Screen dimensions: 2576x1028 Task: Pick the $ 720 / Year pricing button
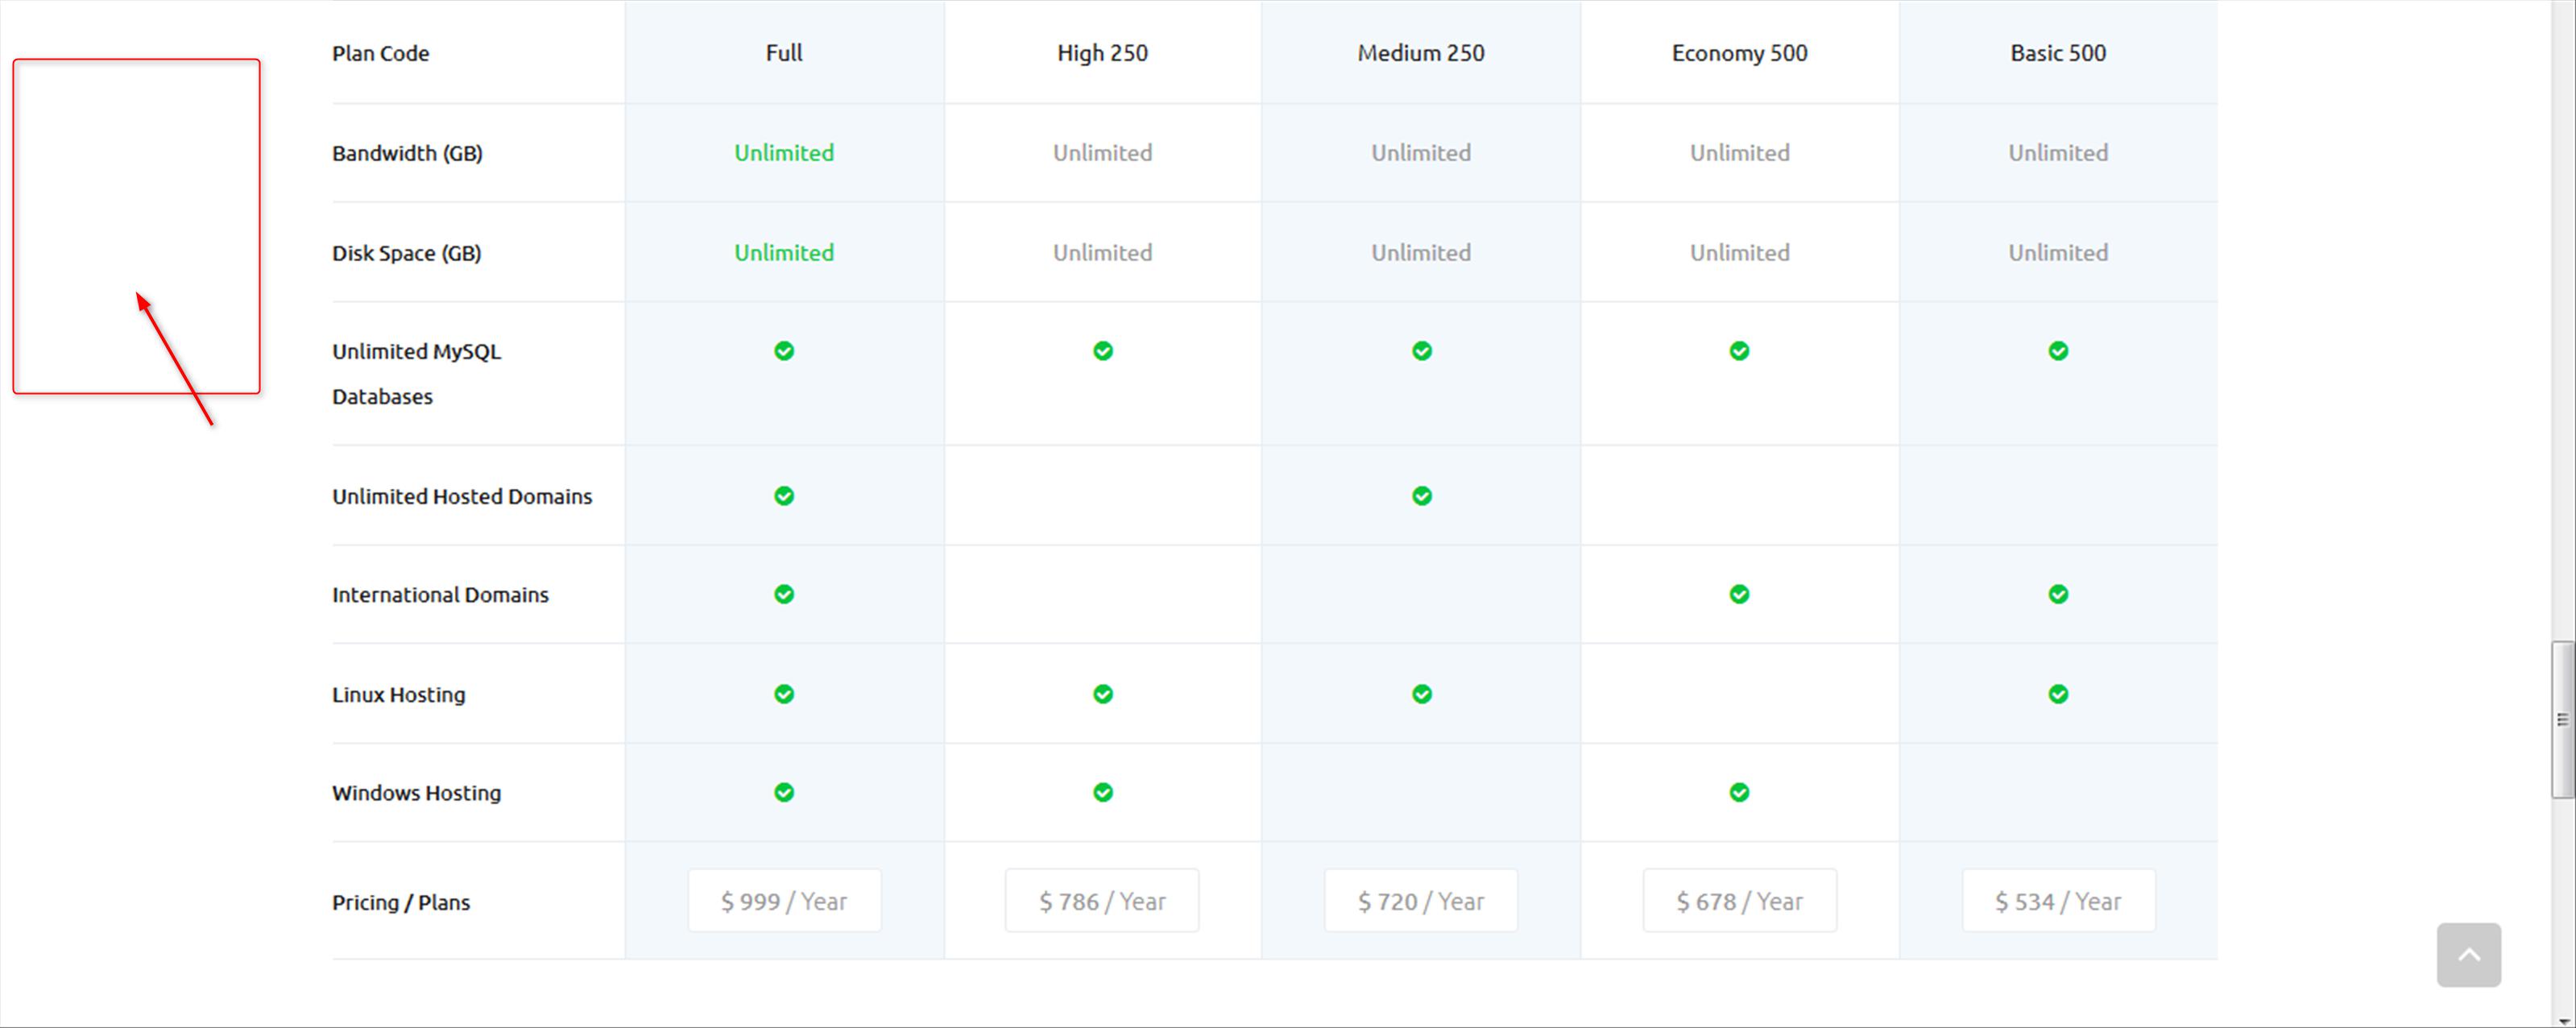point(1421,901)
